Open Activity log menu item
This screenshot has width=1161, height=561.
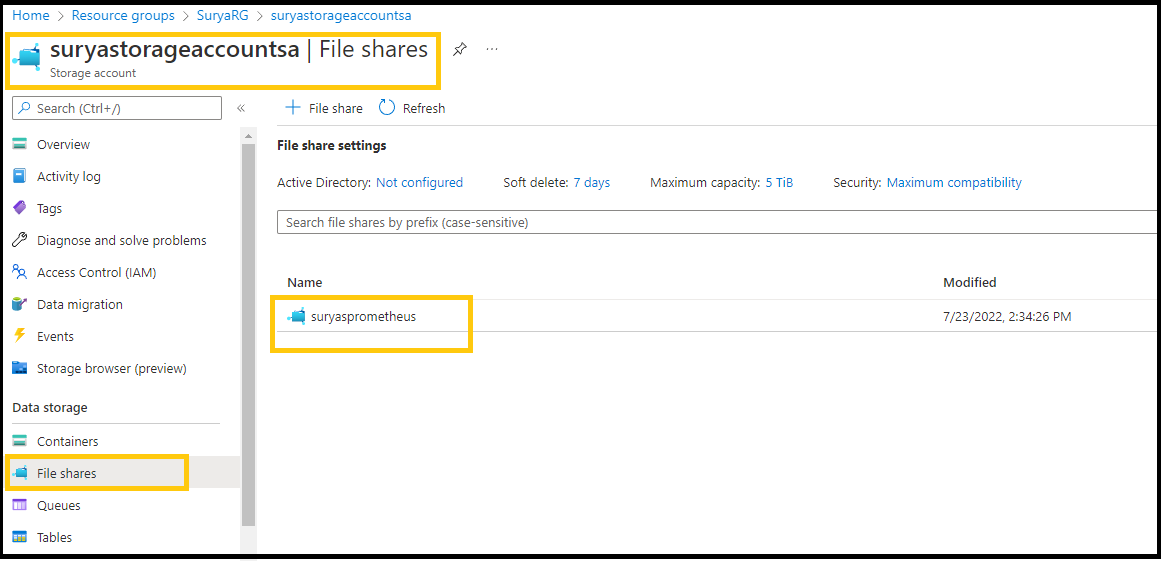(x=69, y=176)
